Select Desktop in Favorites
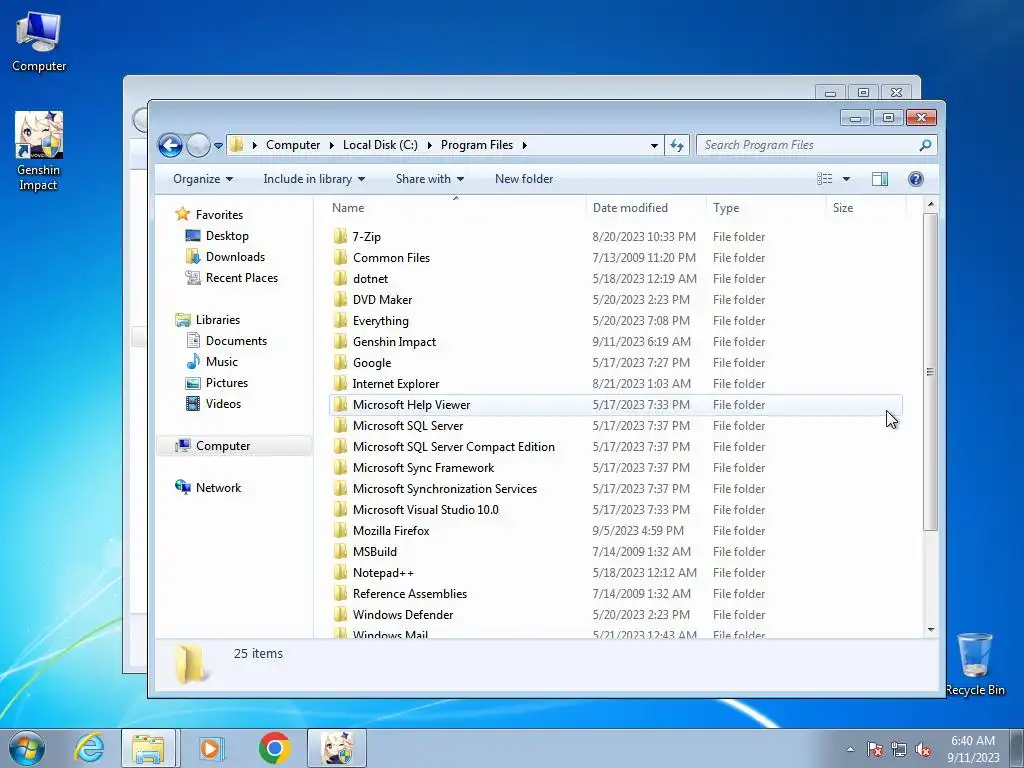This screenshot has height=768, width=1024. pyautogui.click(x=217, y=236)
